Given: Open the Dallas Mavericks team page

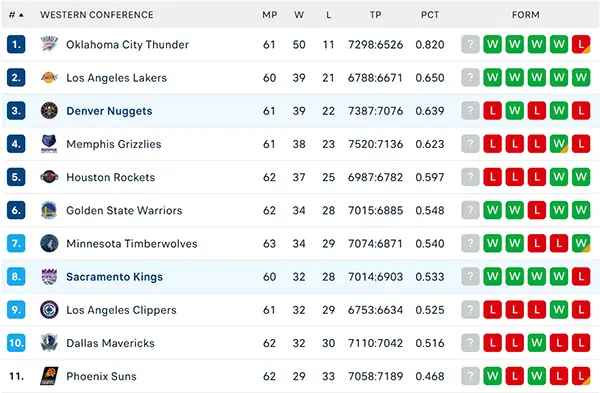Looking at the screenshot, I should (110, 343).
